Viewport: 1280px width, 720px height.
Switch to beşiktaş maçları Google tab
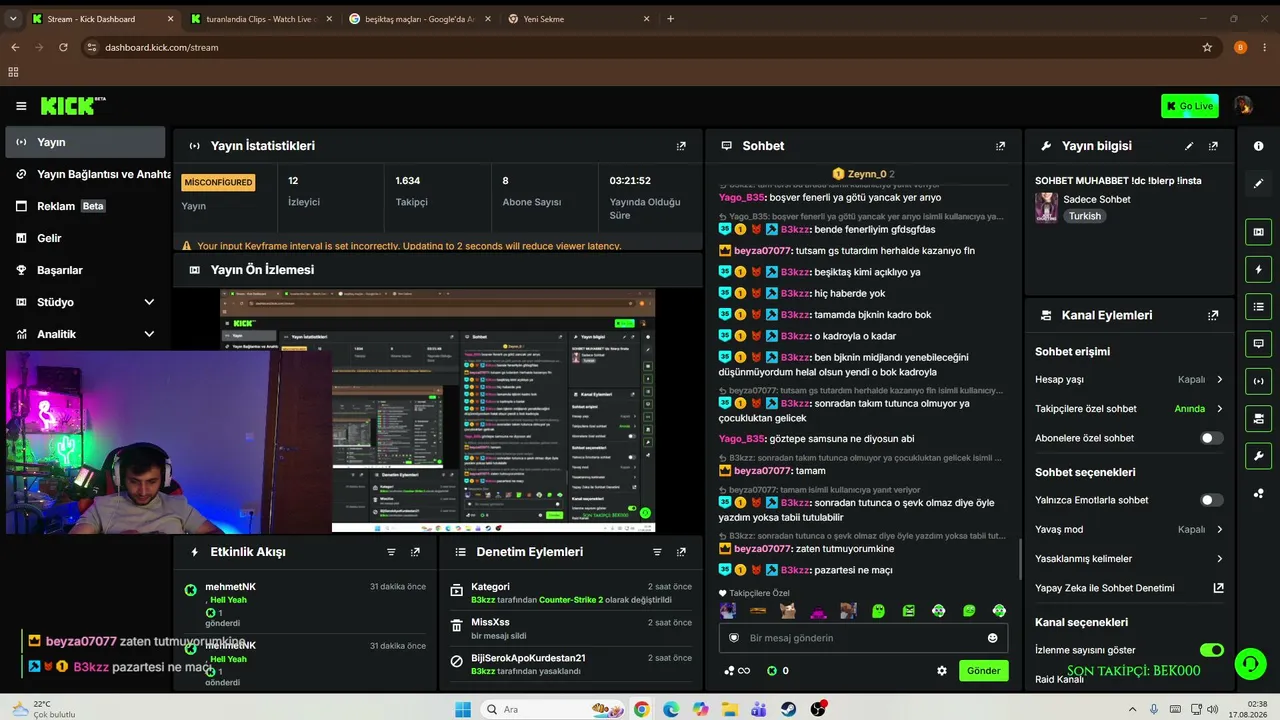420,19
